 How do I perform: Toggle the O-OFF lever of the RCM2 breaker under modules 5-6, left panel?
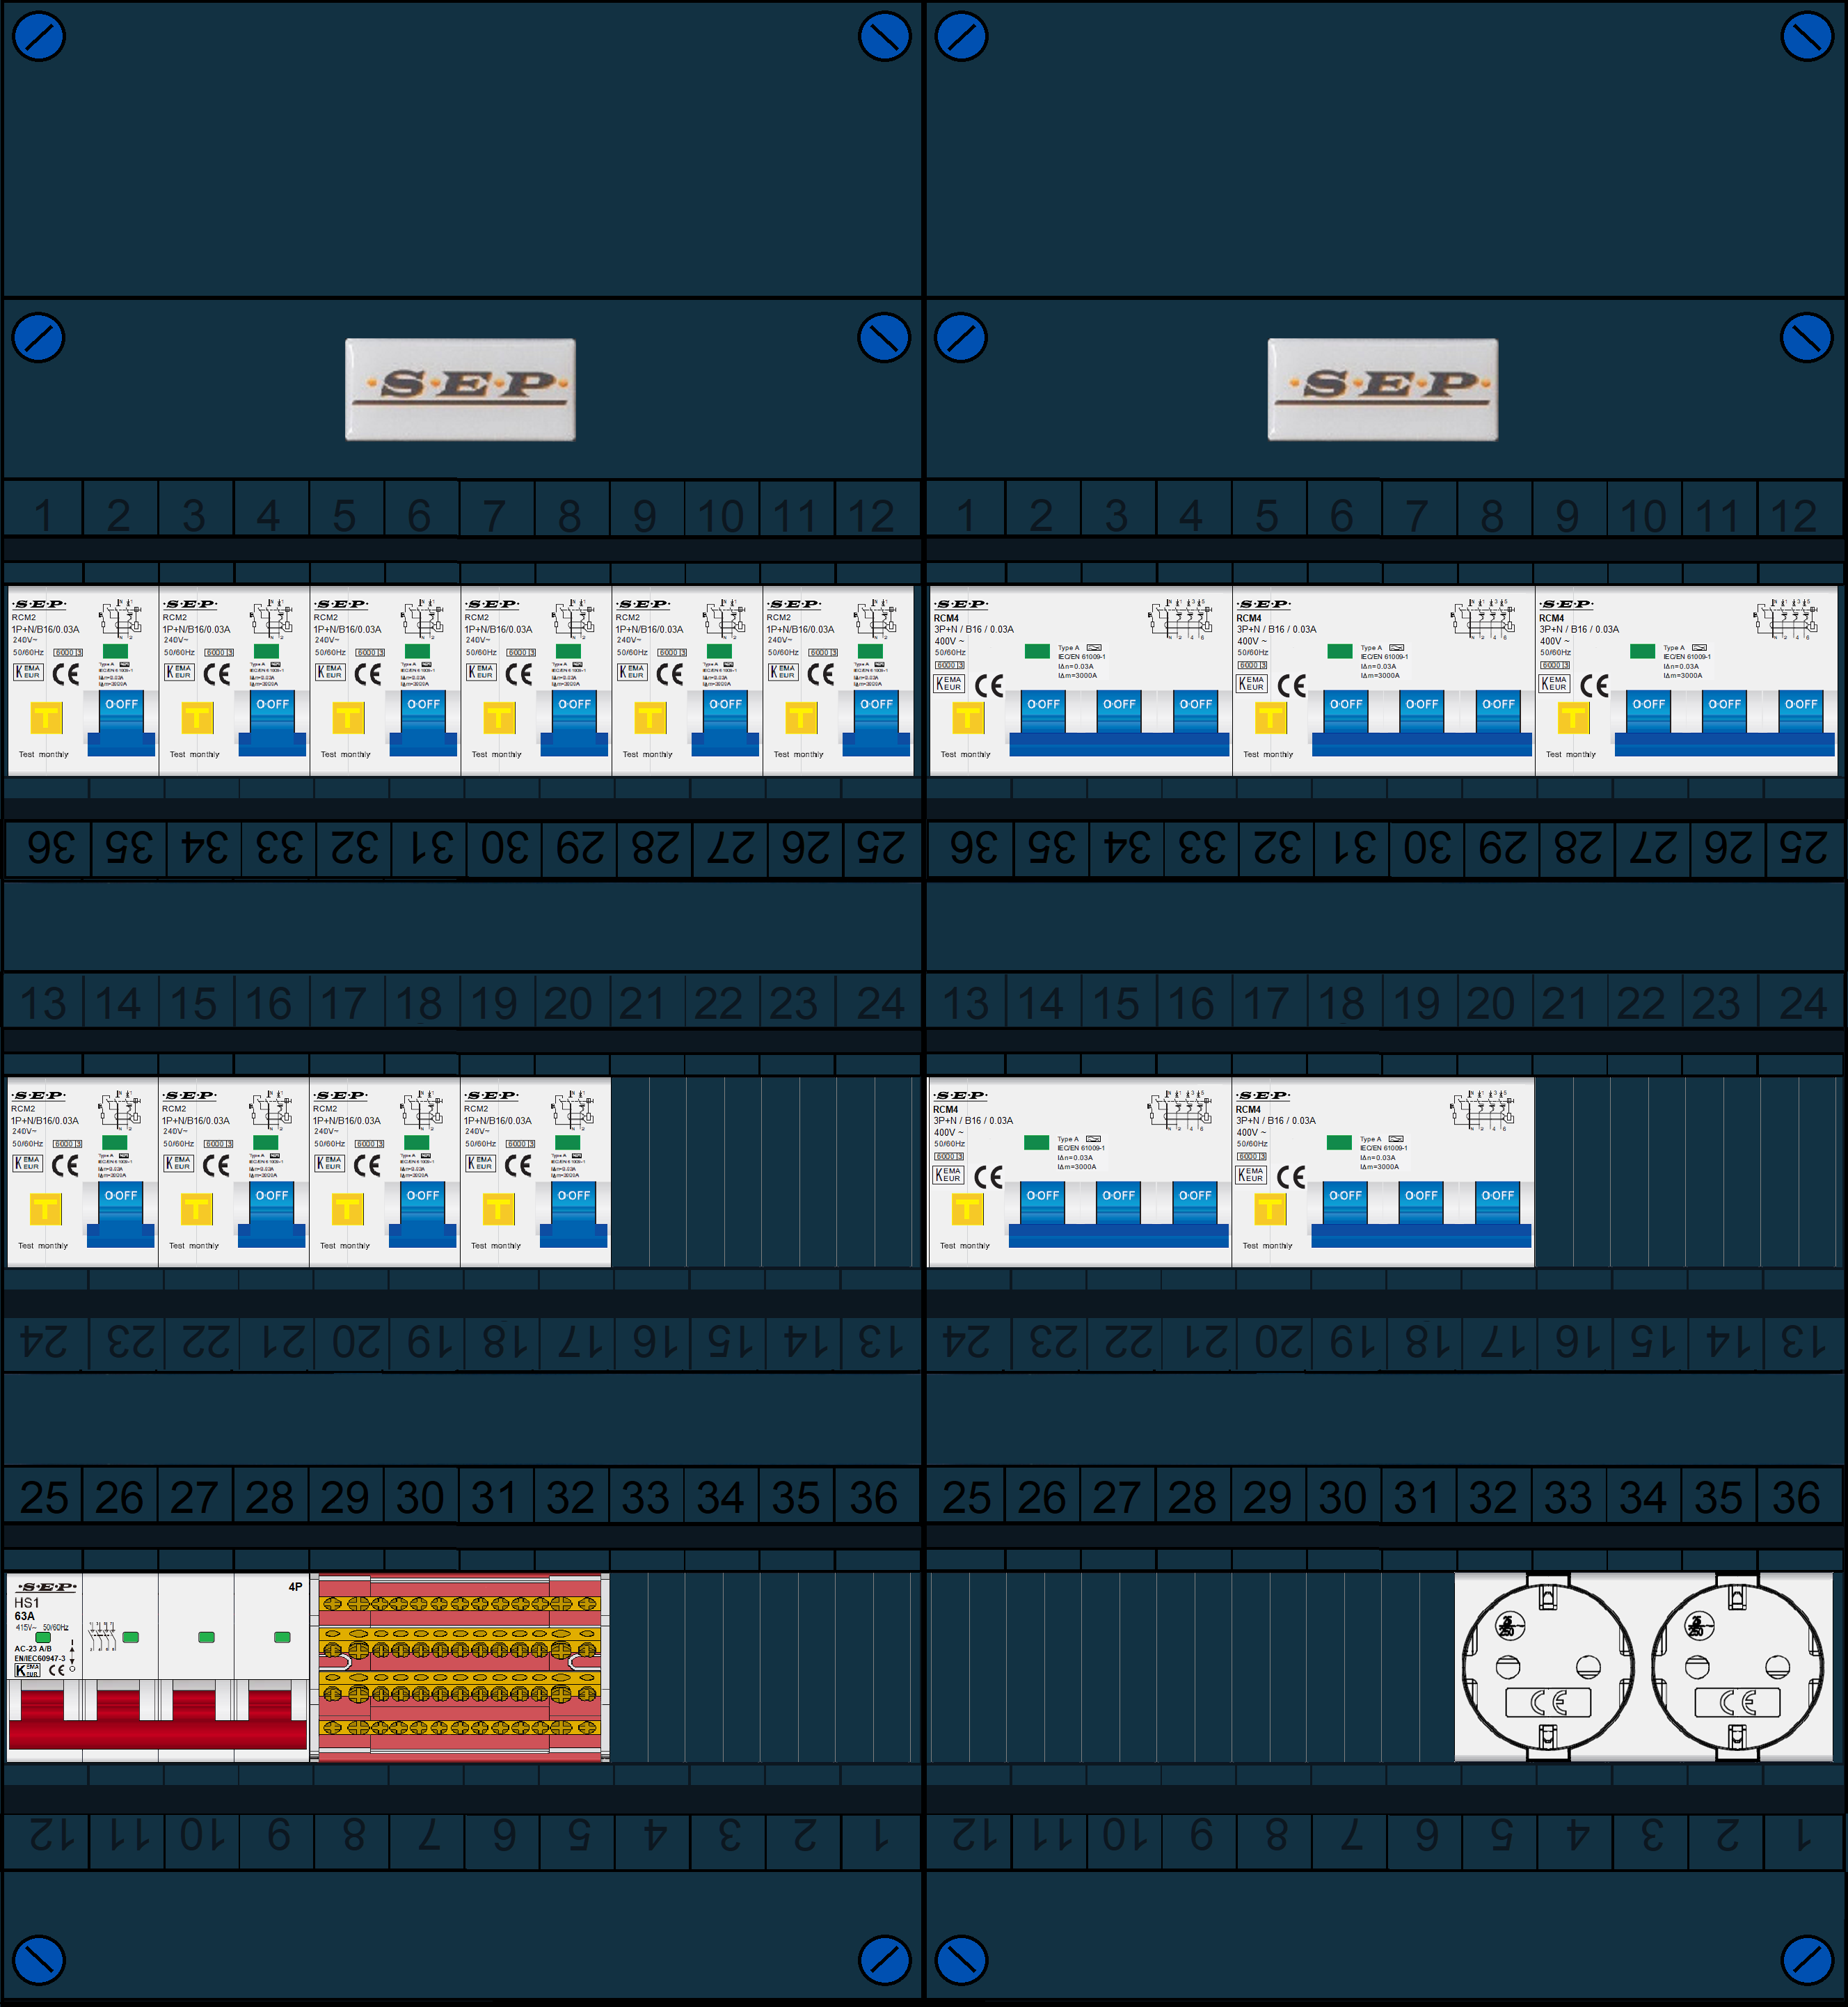click(x=423, y=723)
